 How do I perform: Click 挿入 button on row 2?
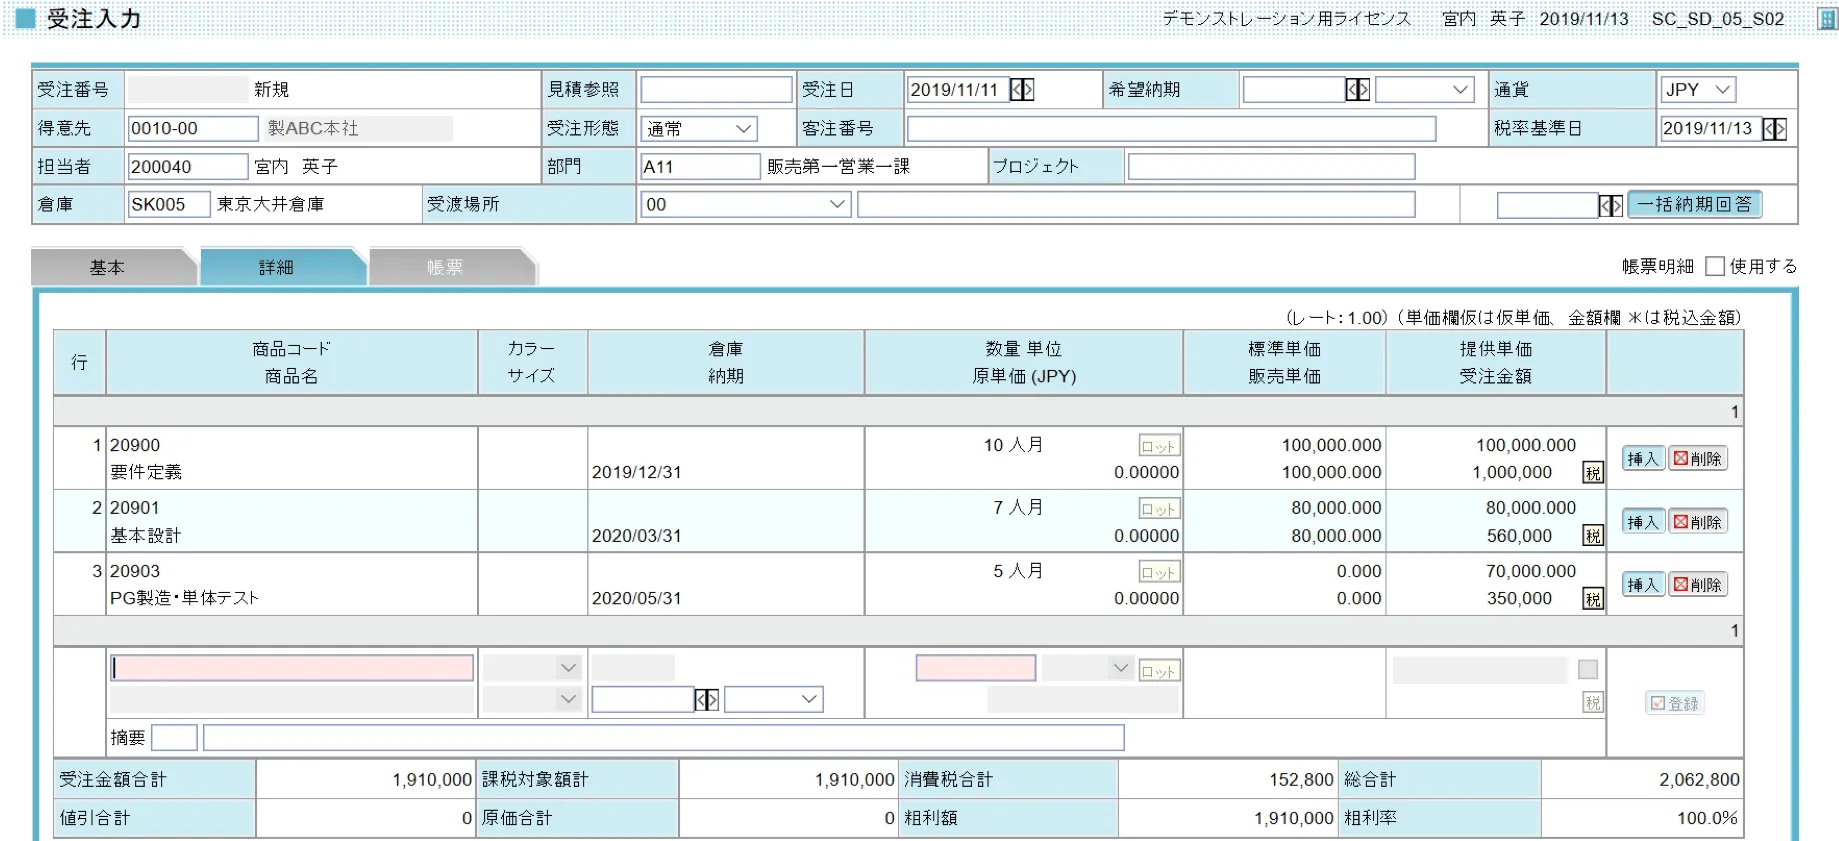(x=1642, y=522)
